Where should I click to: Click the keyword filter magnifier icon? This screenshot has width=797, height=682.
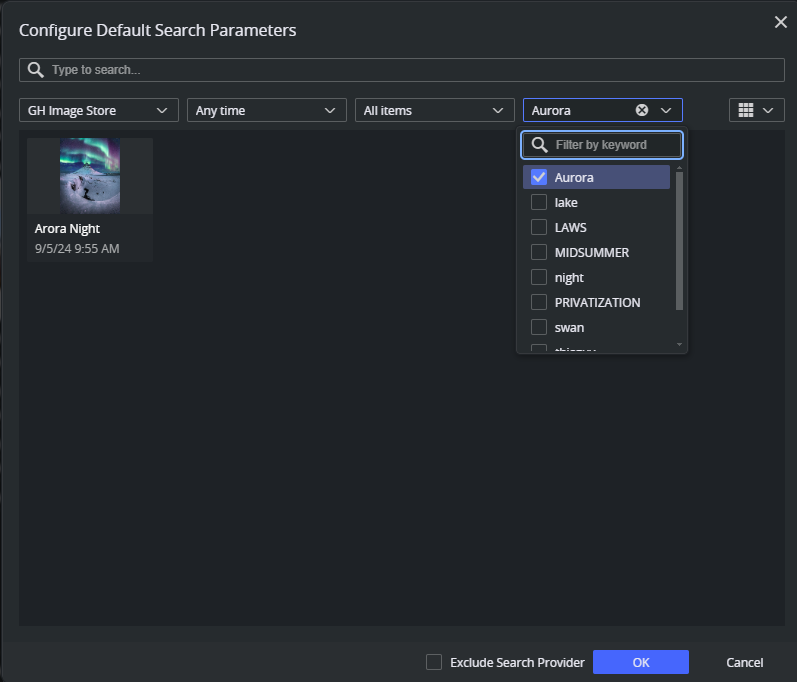click(x=539, y=145)
